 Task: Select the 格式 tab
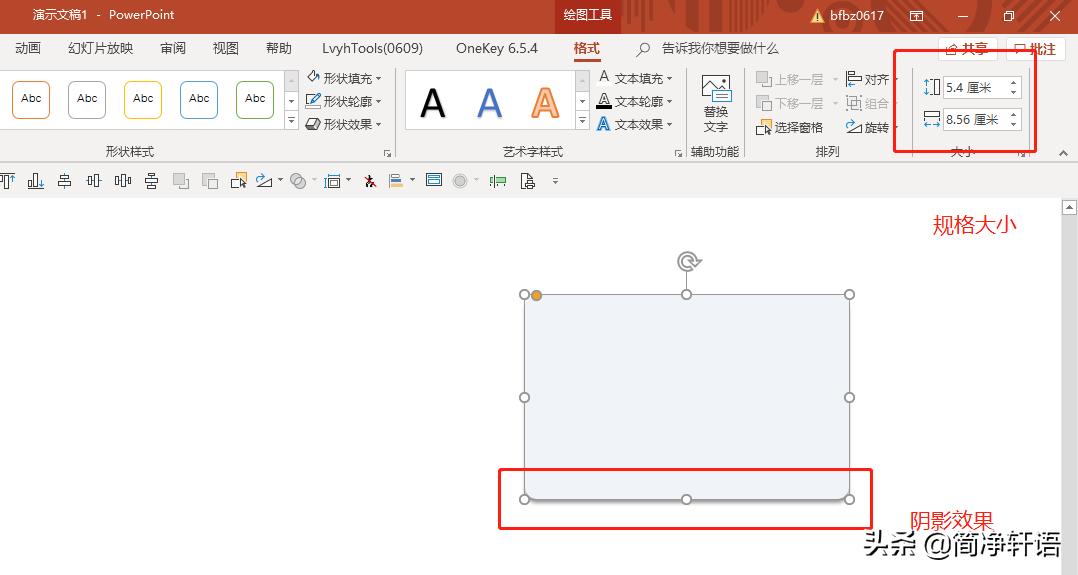tap(586, 48)
